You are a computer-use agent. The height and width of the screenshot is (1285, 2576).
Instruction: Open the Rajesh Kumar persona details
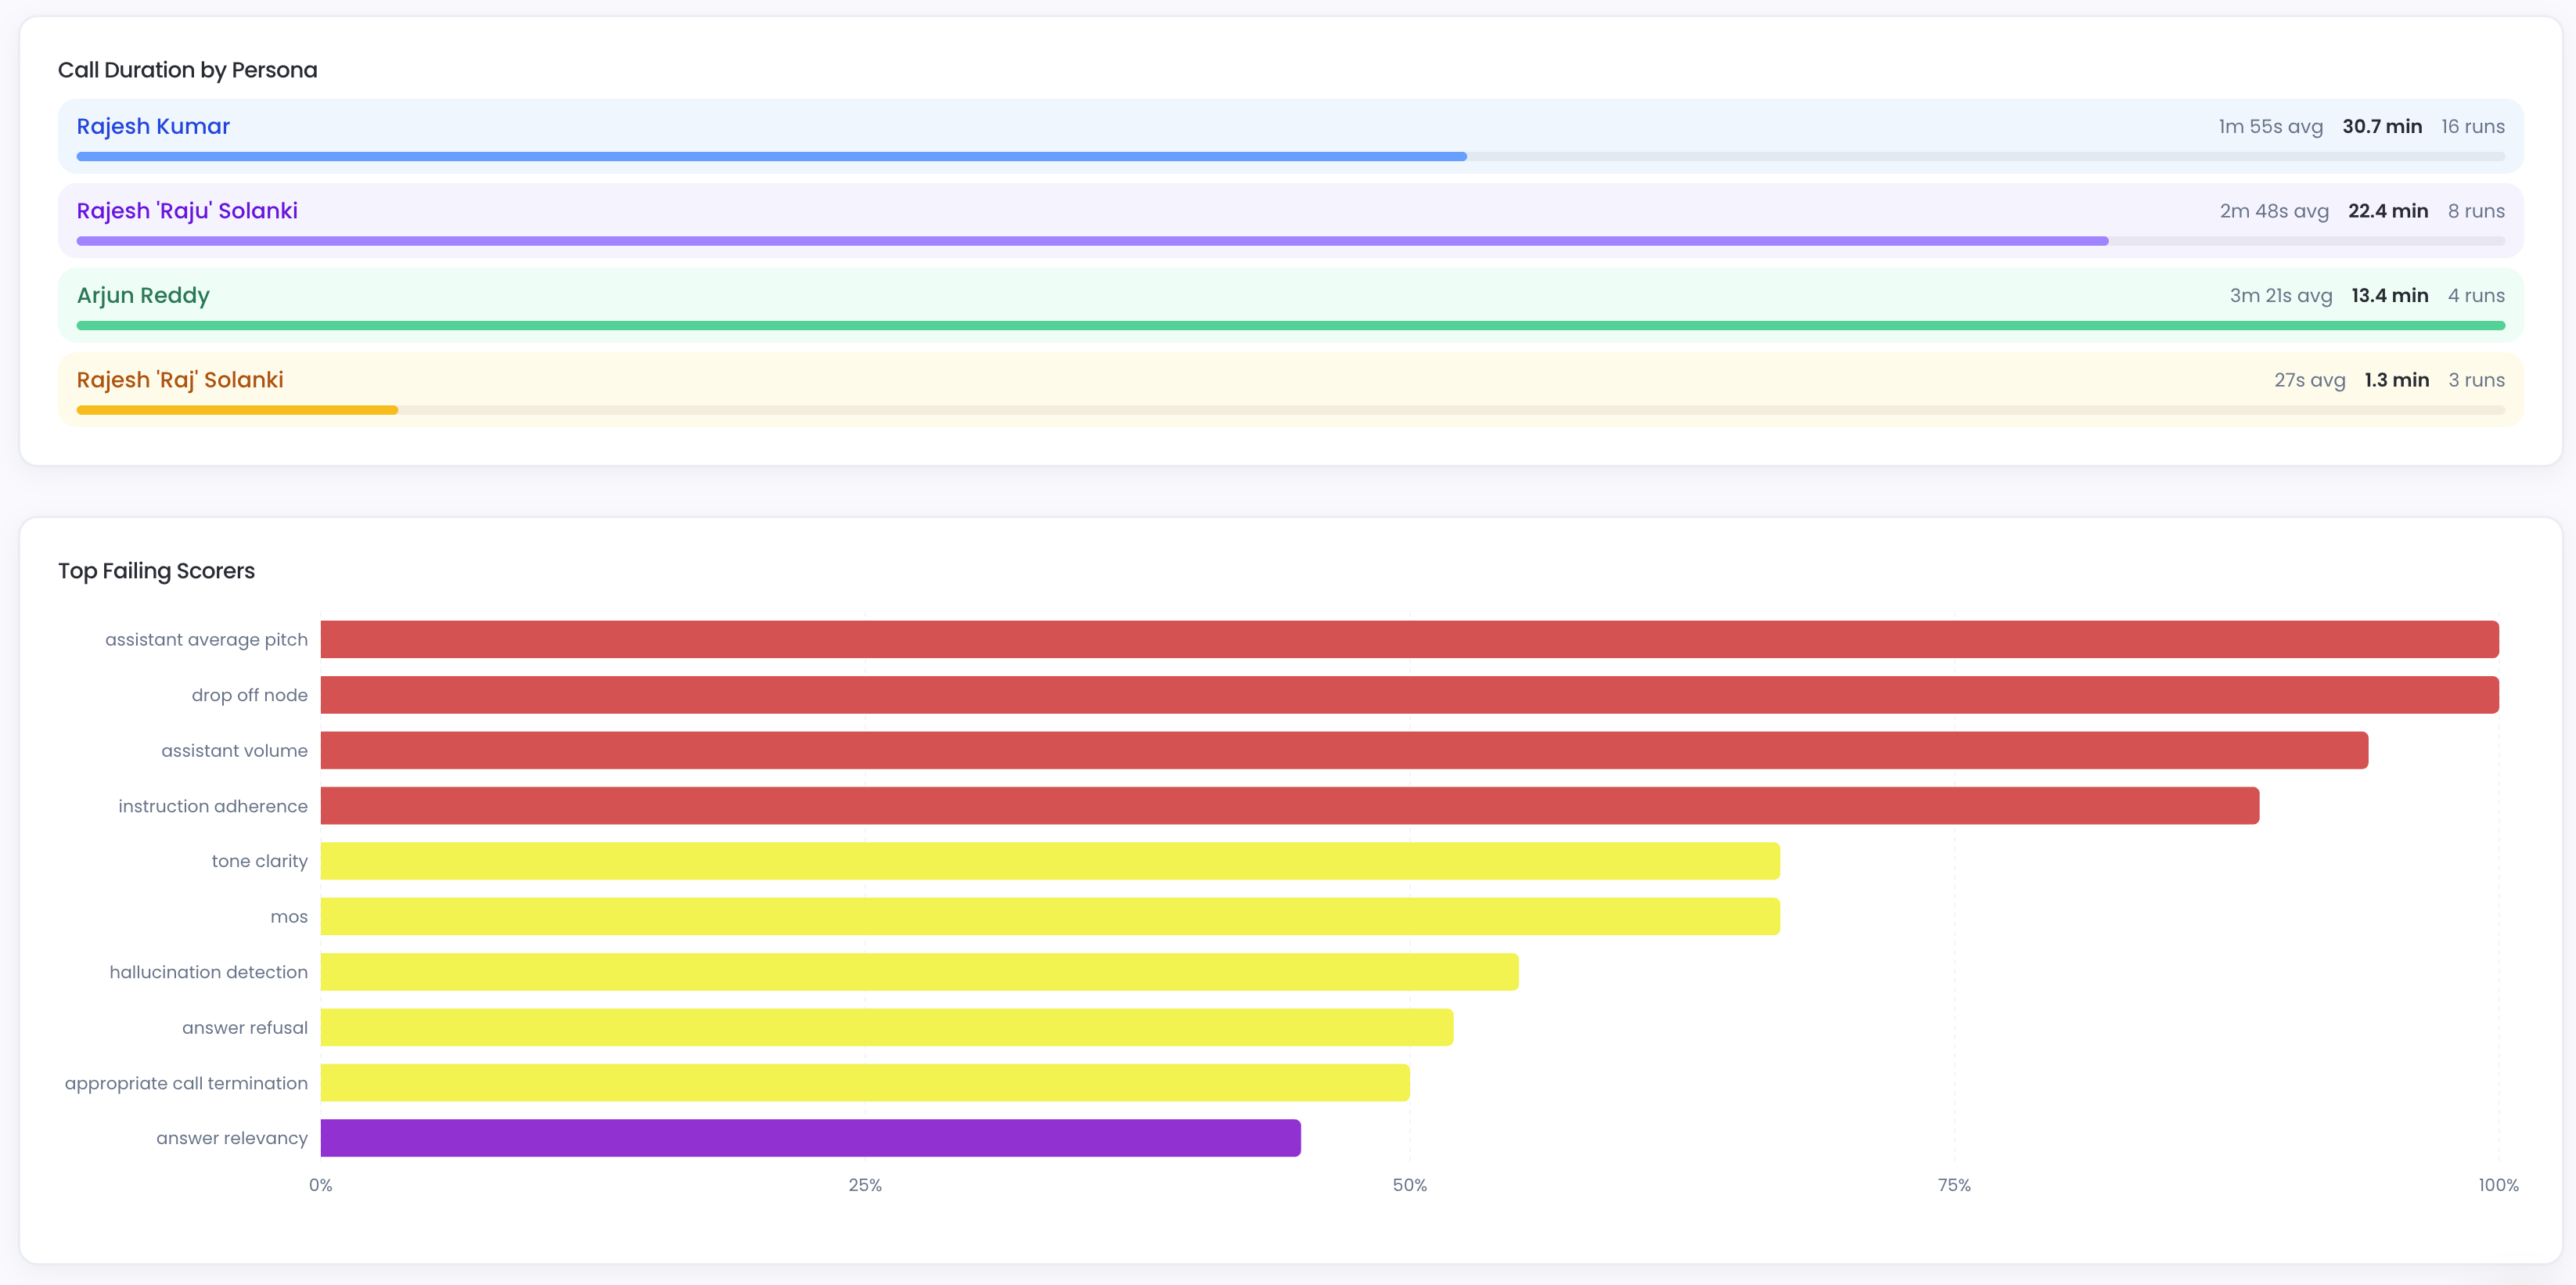click(152, 126)
